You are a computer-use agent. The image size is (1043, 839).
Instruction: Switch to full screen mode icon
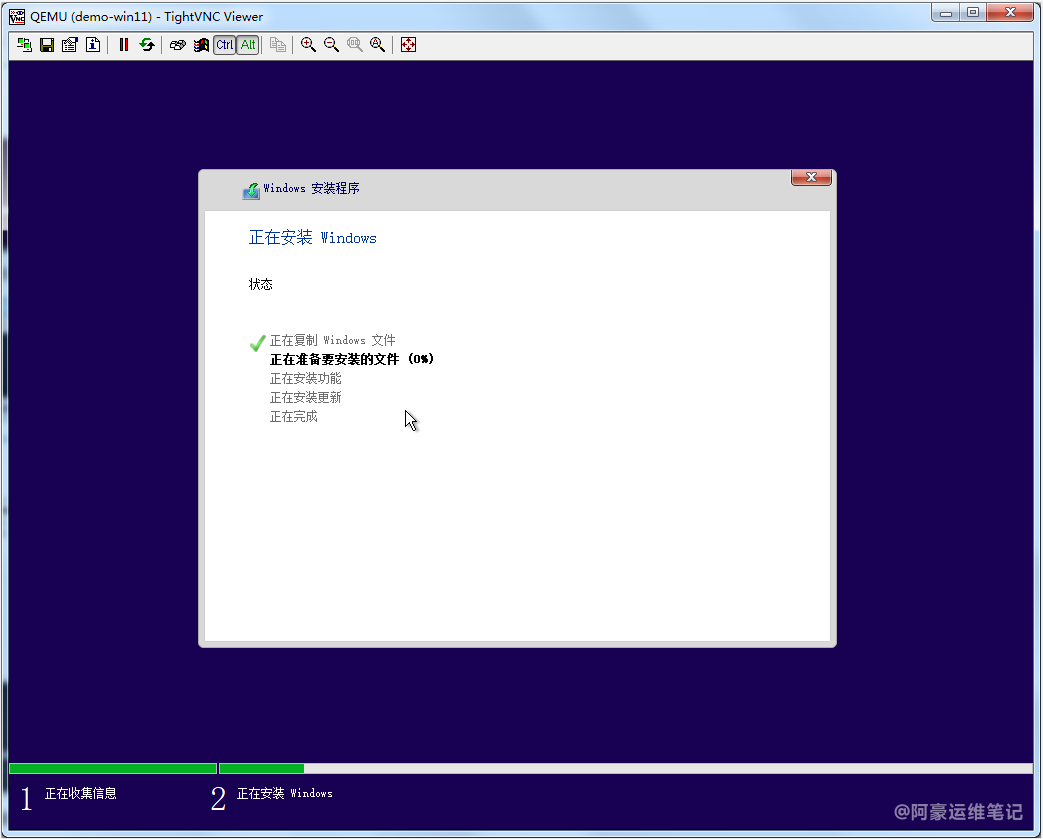click(408, 45)
